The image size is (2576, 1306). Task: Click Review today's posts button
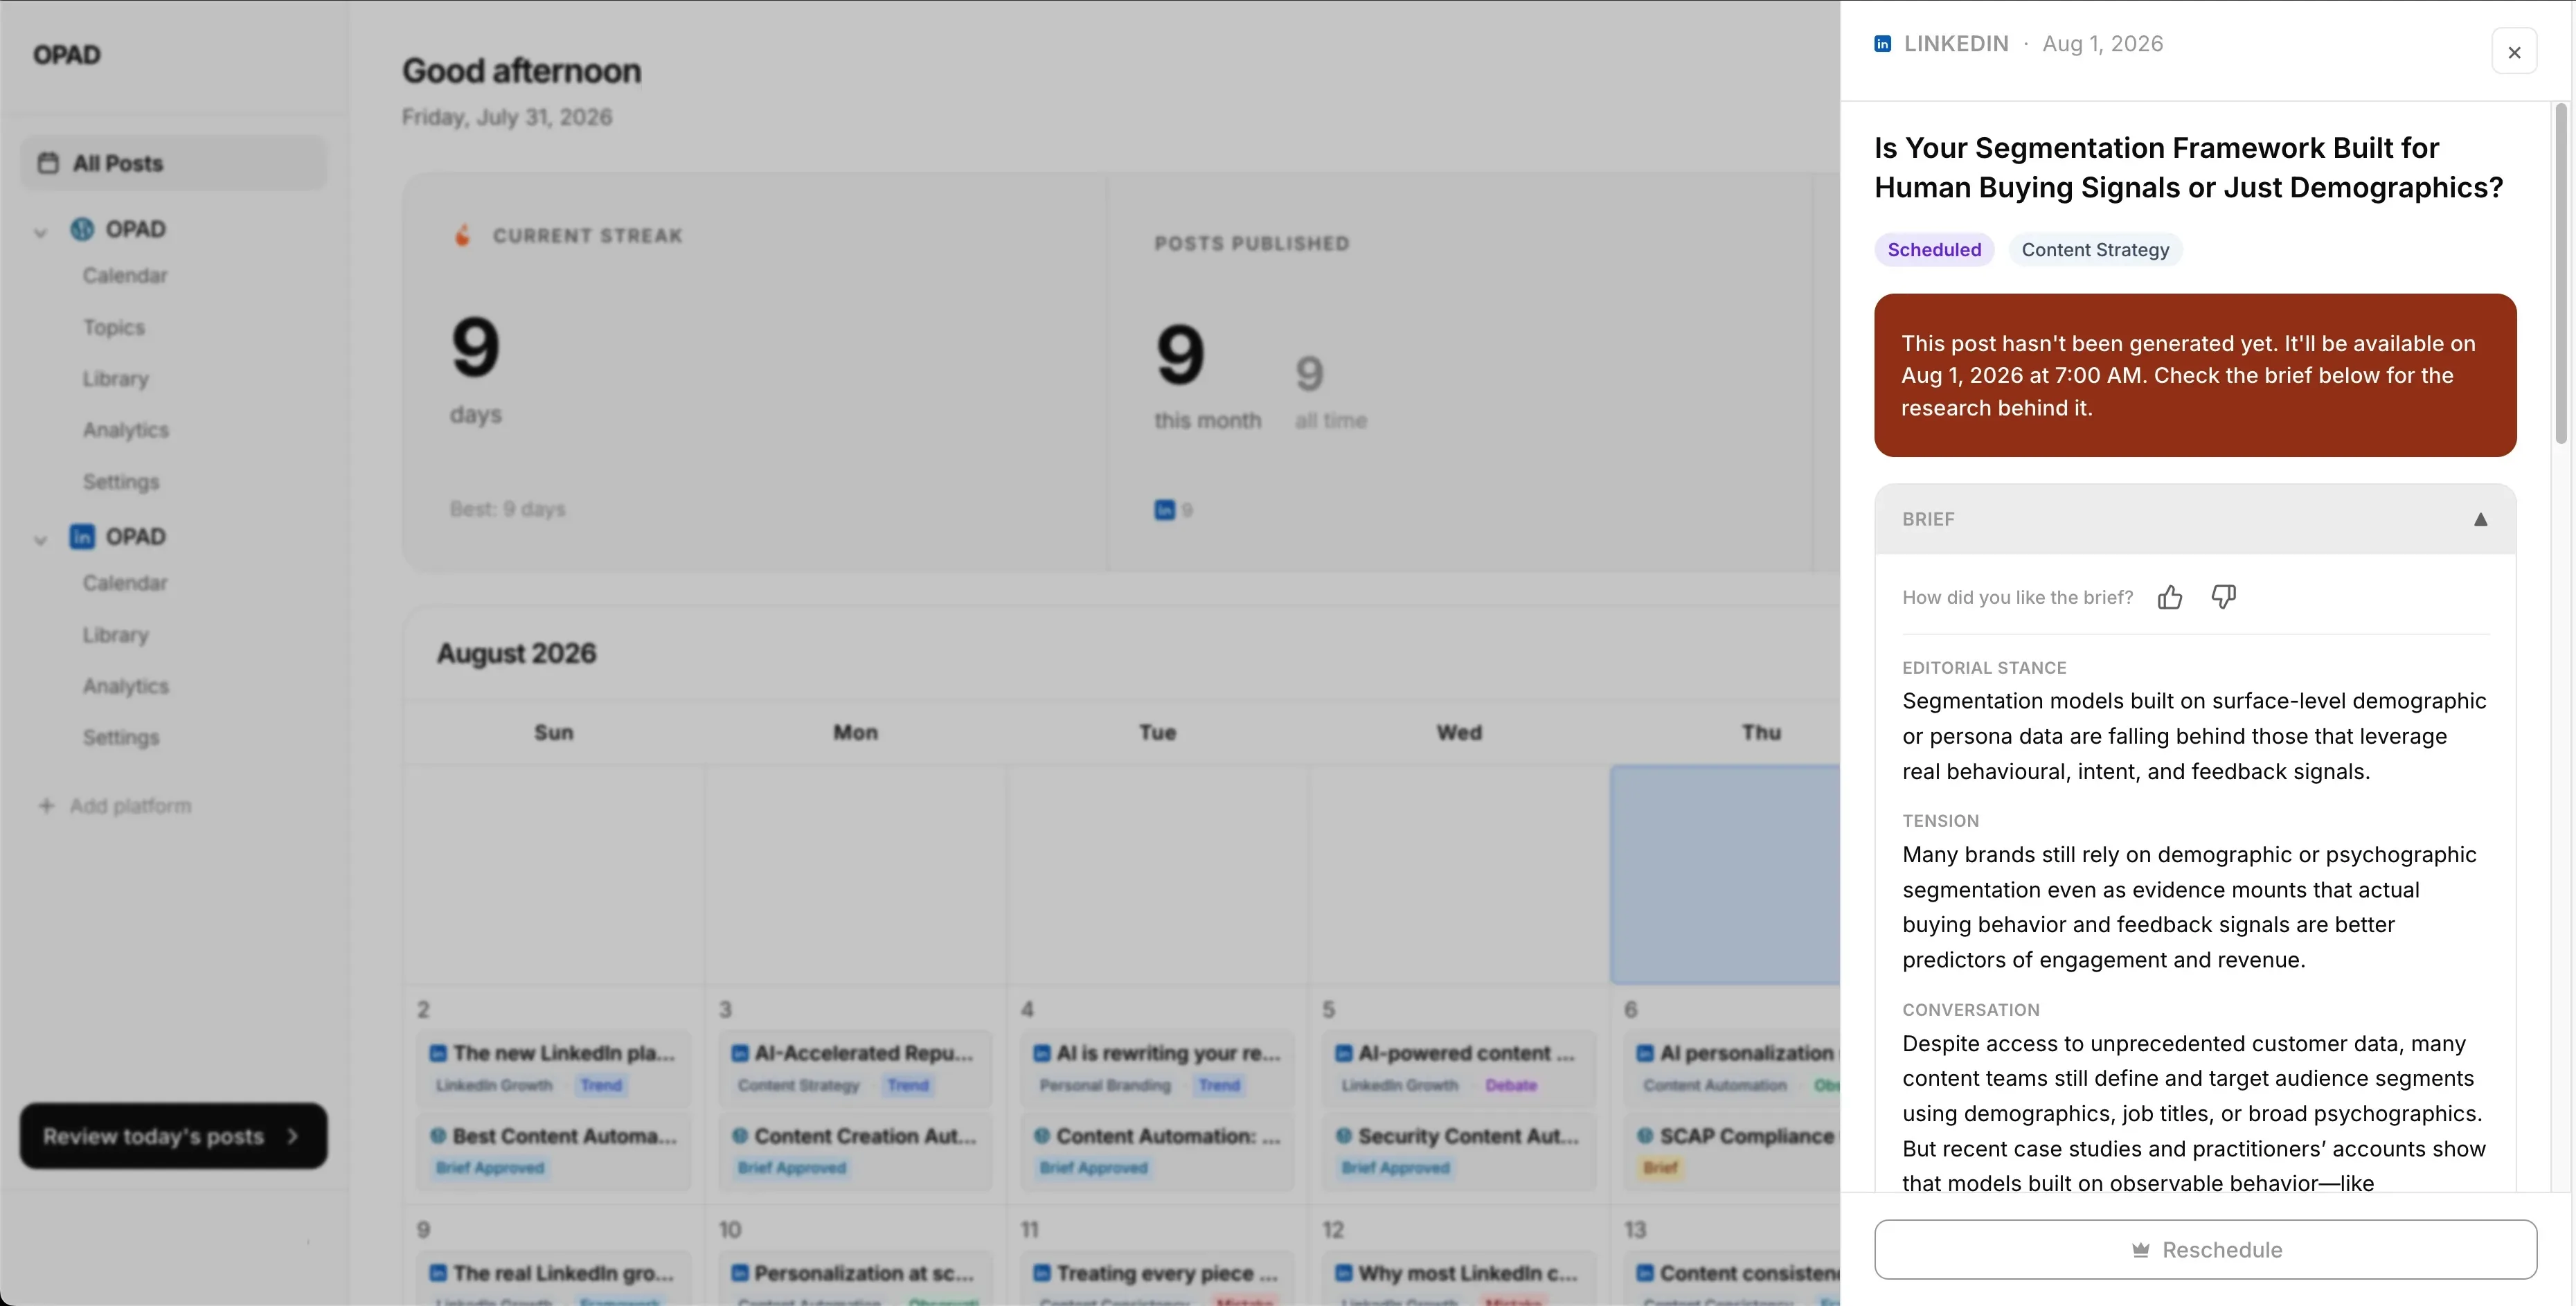174,1136
